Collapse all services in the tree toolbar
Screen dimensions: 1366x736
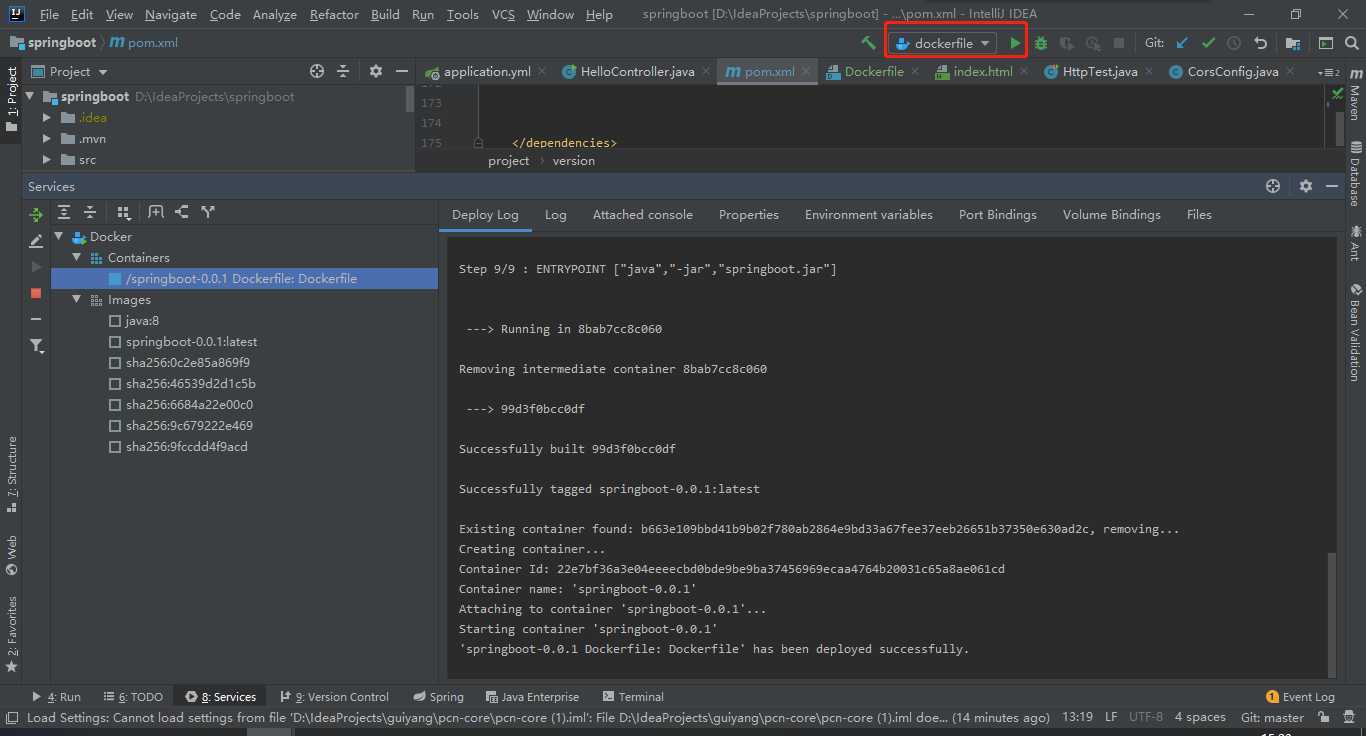(90, 212)
